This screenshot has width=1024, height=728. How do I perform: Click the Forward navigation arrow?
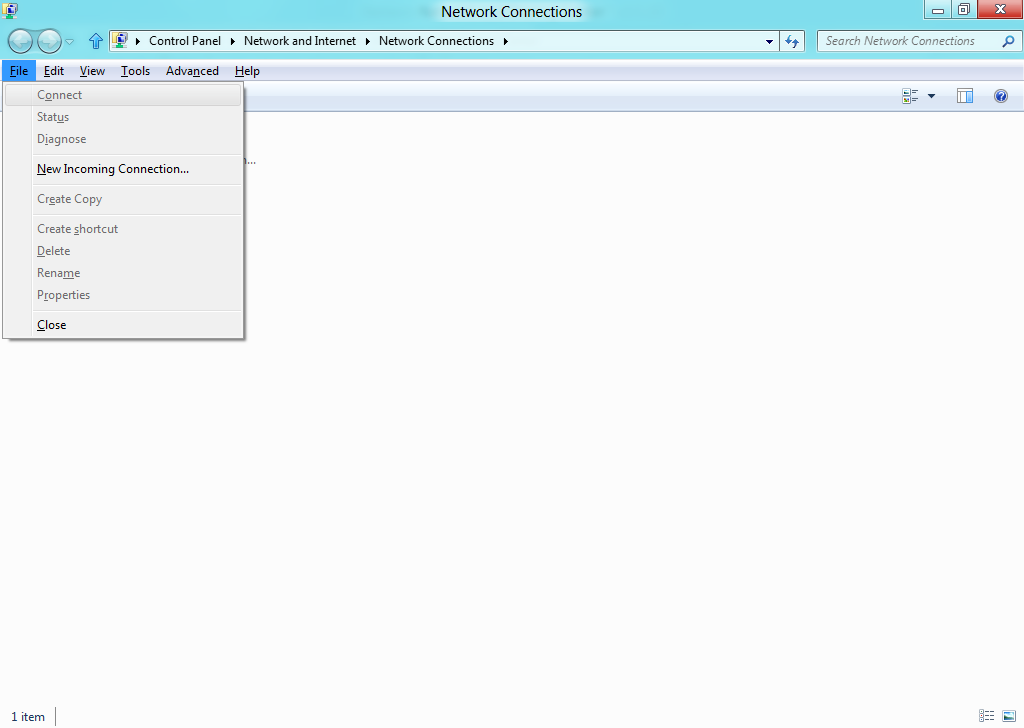point(49,42)
